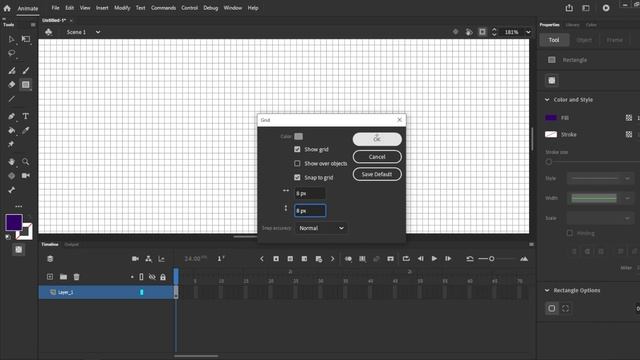Select the Pen tool
Screen dimensions: 640x360
pos(11,116)
